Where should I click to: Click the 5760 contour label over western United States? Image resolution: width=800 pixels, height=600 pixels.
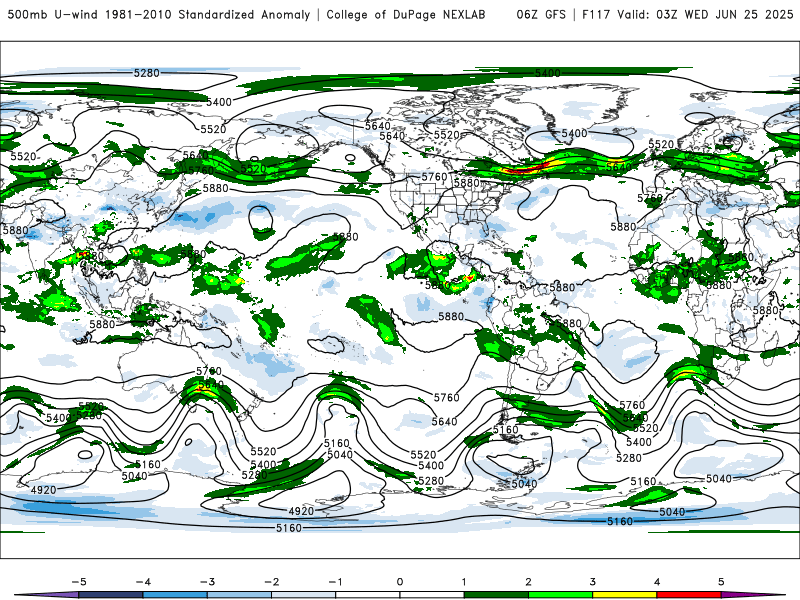click(x=434, y=177)
